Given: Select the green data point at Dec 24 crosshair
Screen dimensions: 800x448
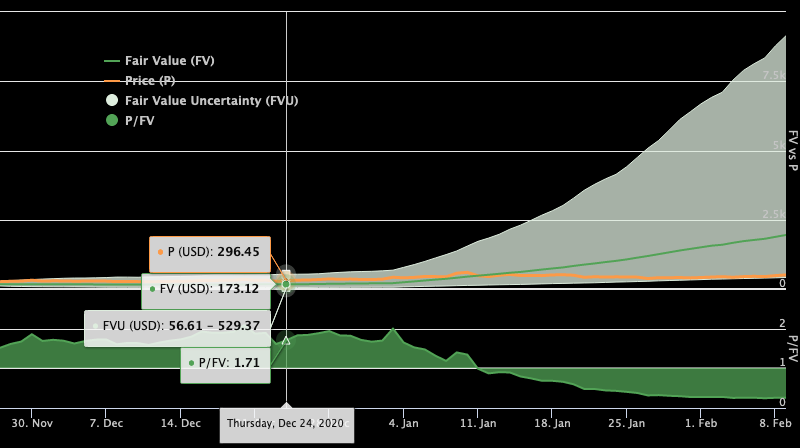Looking at the screenshot, I should [286, 284].
